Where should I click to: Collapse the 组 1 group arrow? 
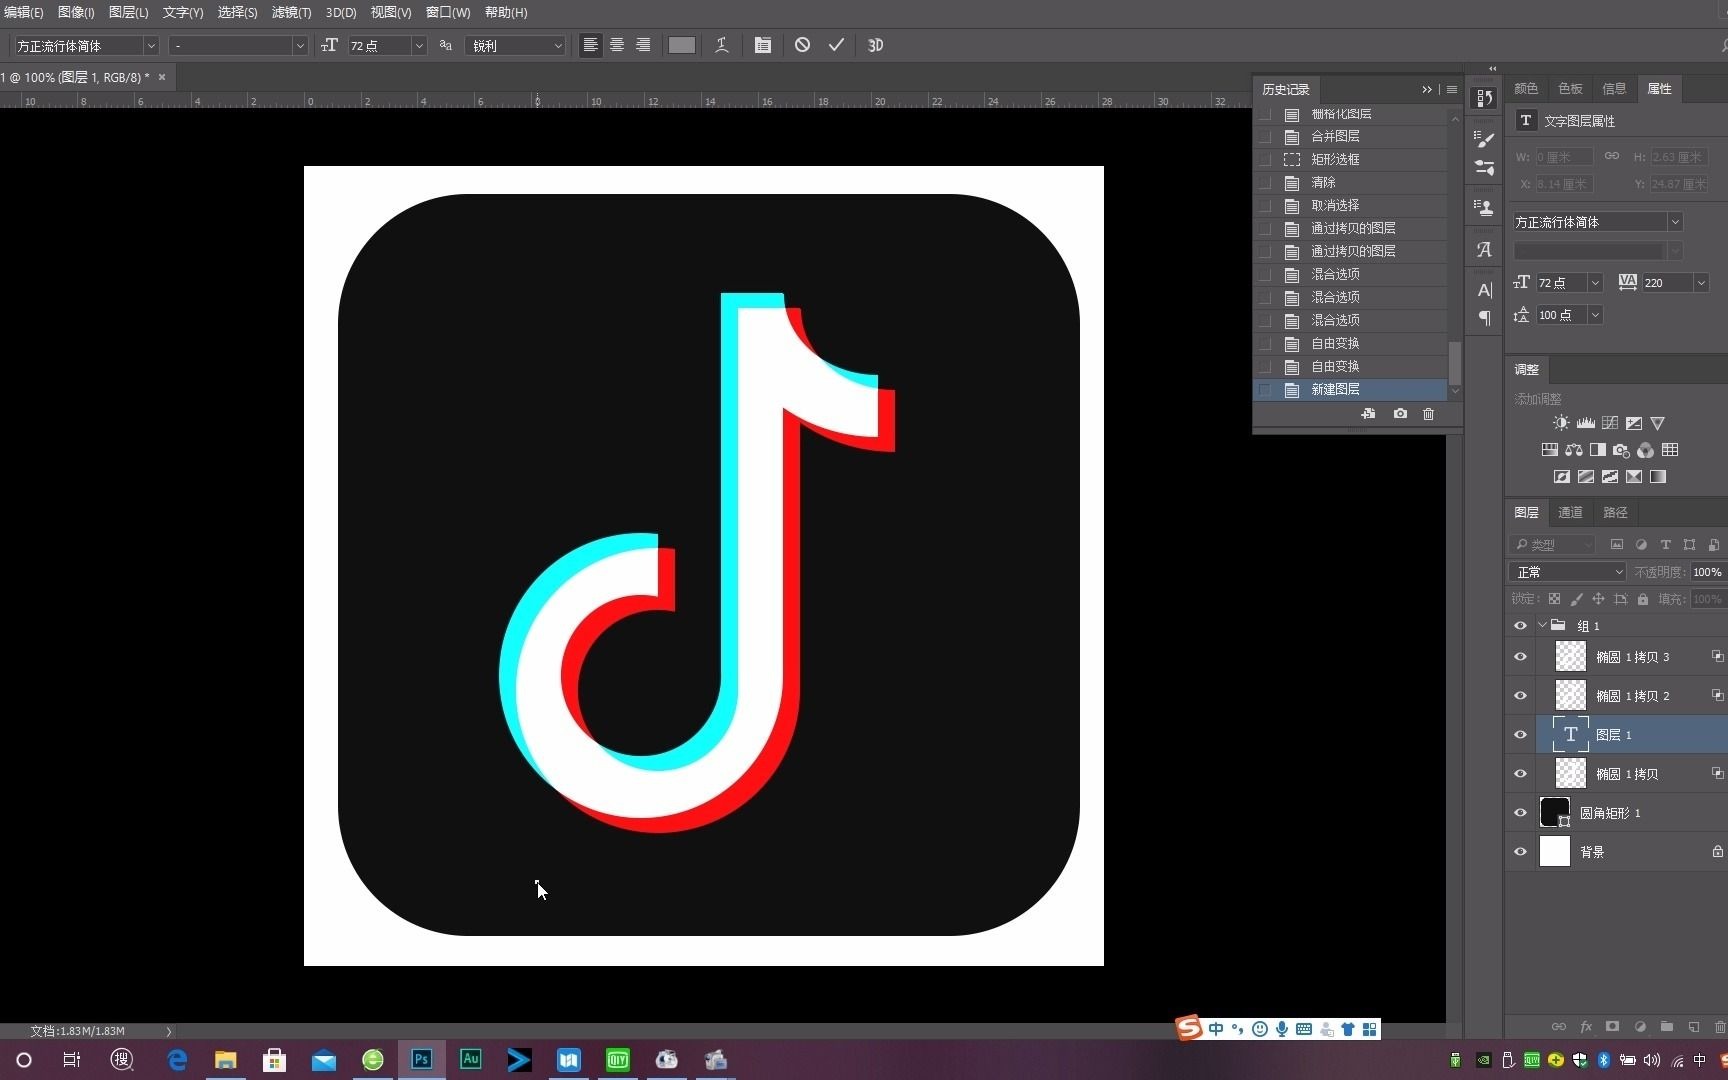(x=1543, y=626)
